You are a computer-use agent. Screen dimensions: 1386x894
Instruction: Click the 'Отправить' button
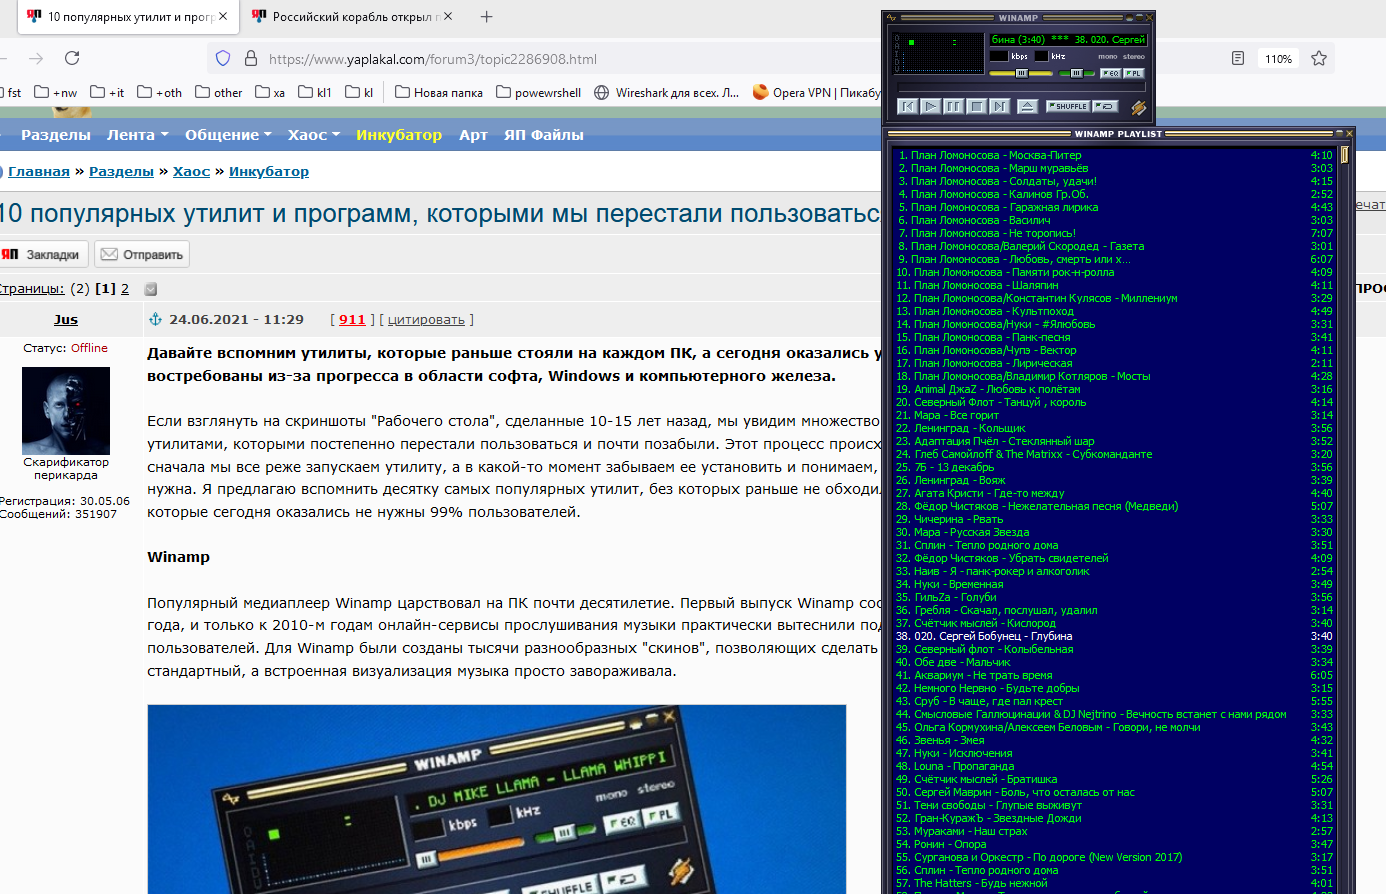click(x=142, y=254)
